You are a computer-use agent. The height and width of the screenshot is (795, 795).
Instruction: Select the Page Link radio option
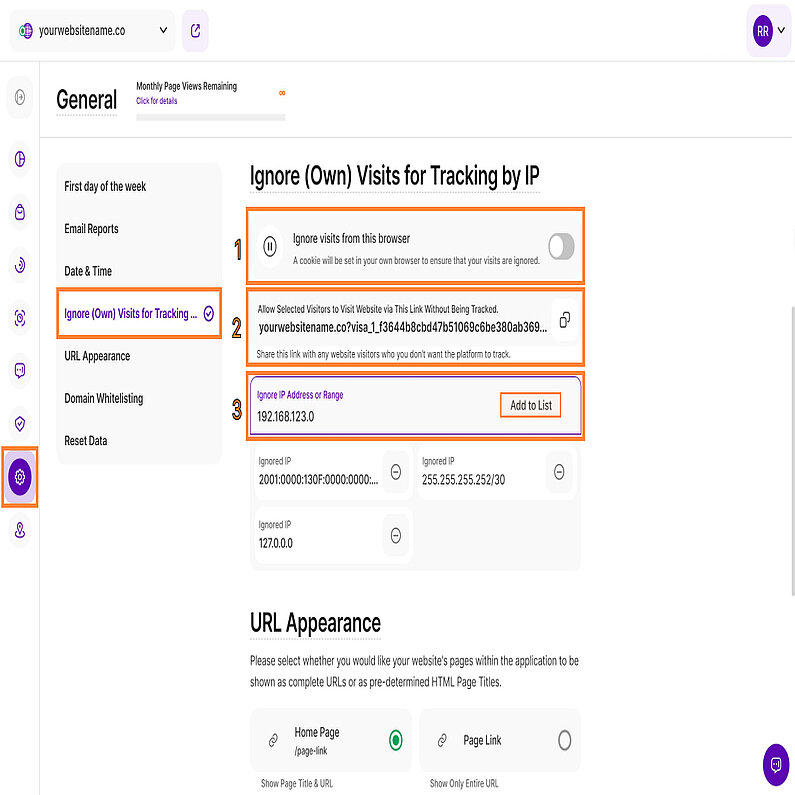point(564,741)
